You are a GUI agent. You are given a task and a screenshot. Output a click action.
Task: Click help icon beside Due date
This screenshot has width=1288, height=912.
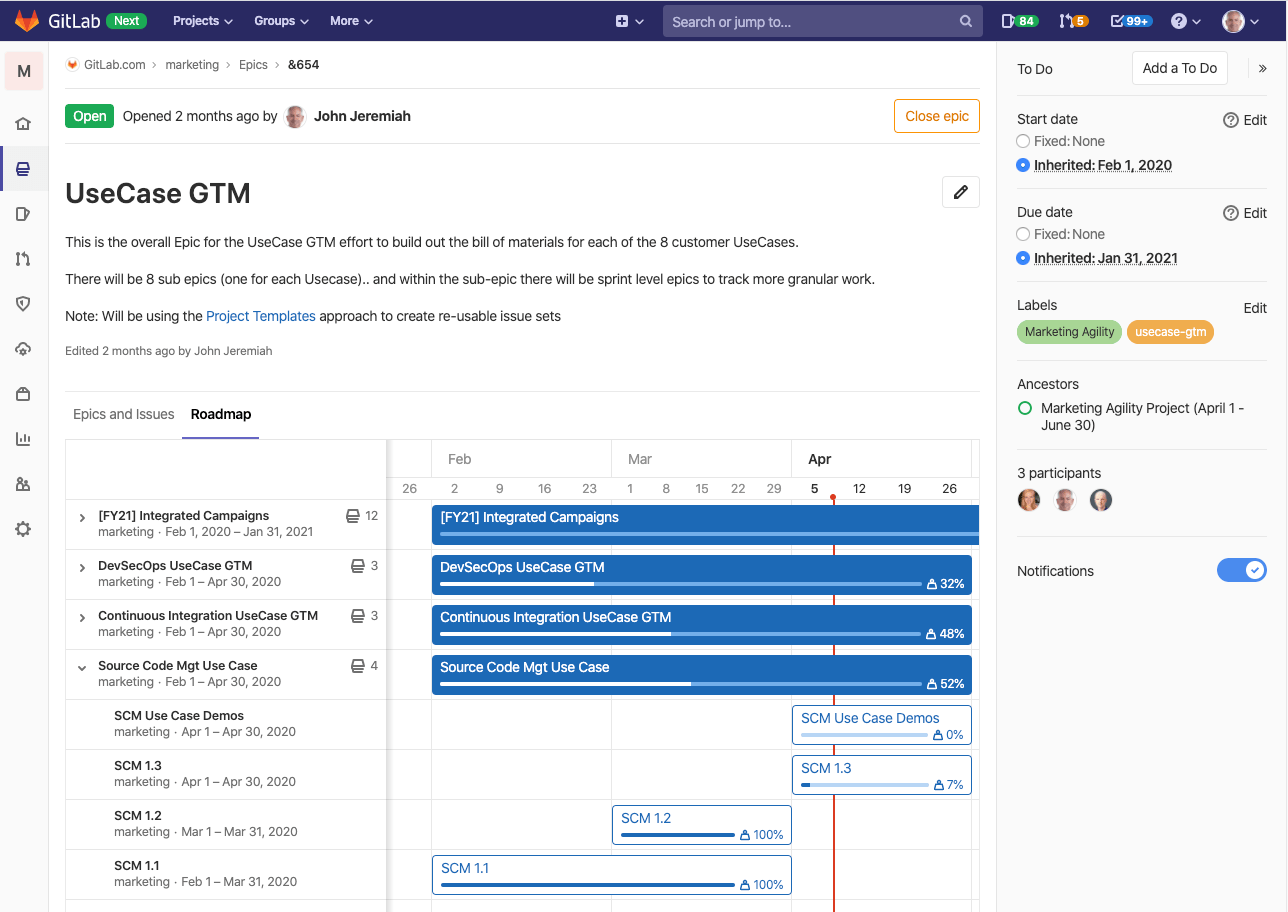pos(1231,213)
